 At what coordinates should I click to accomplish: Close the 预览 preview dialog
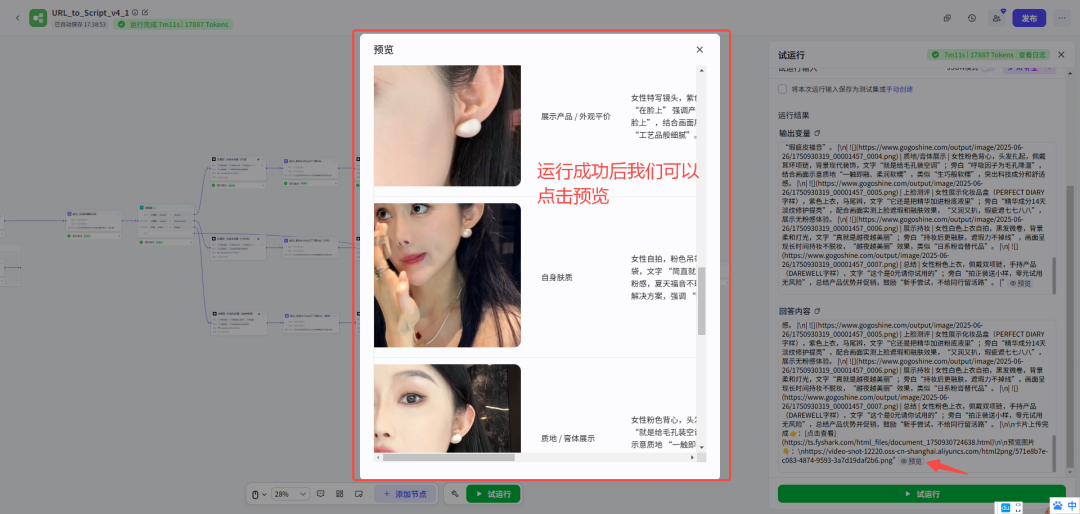[x=699, y=50]
